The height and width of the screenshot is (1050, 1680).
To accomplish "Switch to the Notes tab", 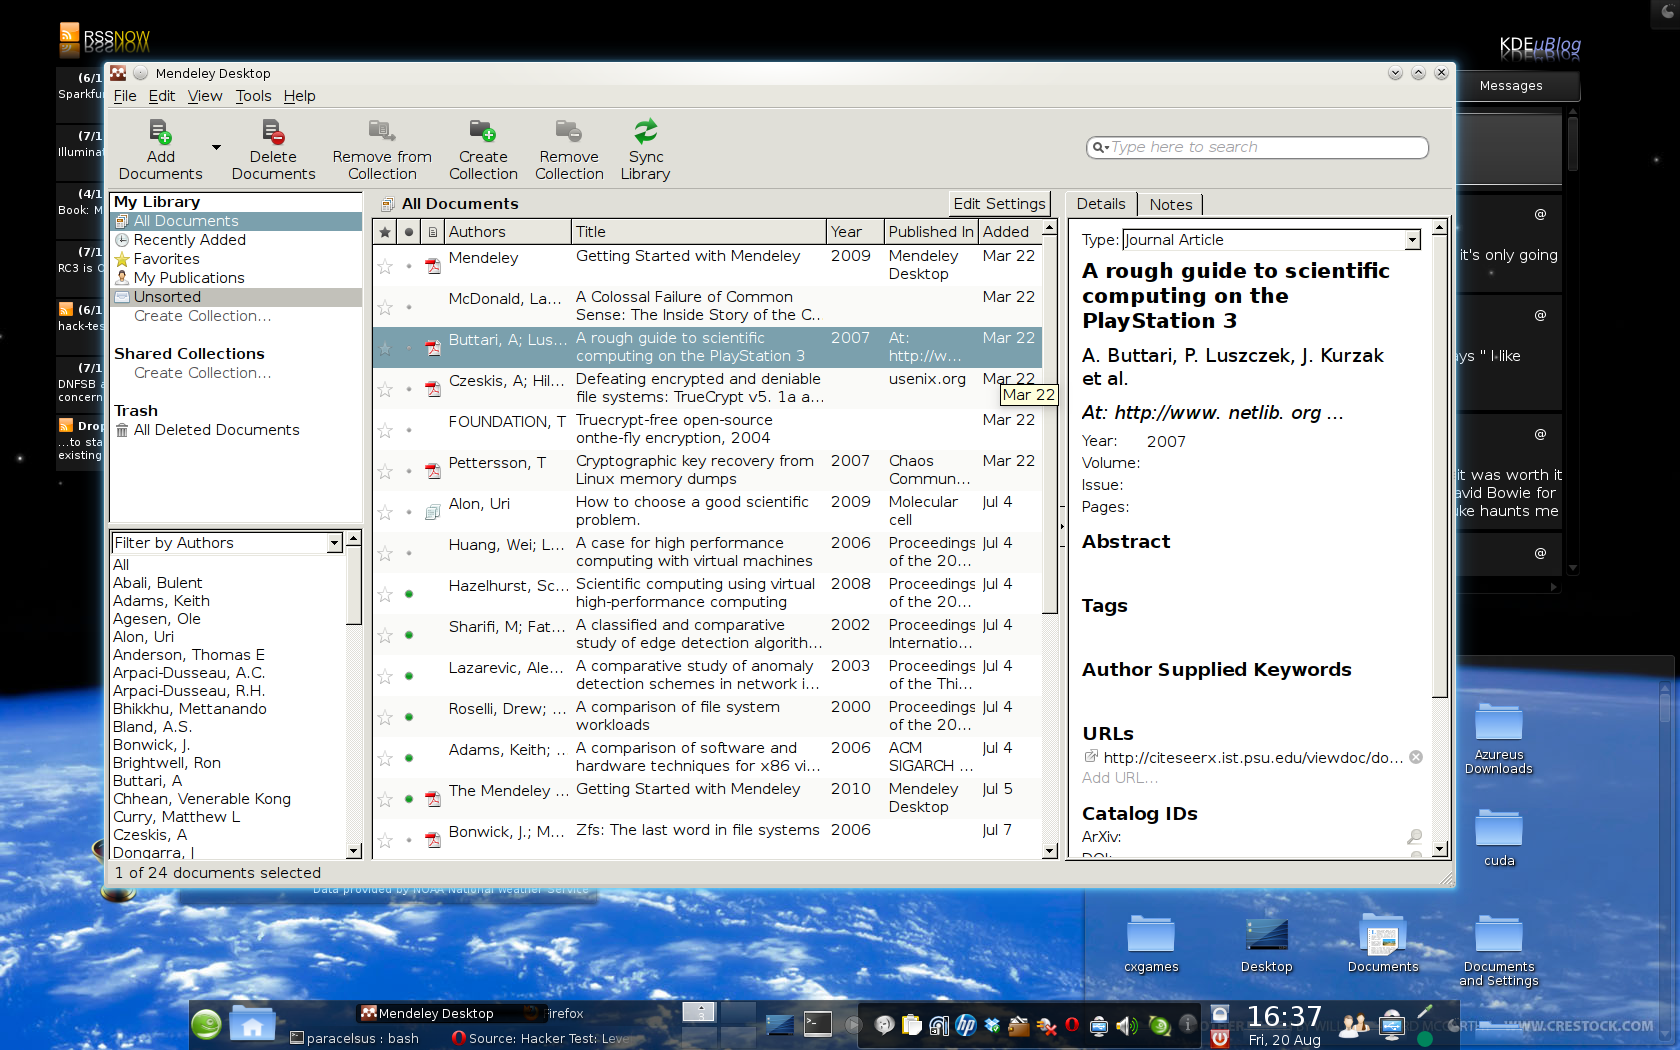I will pyautogui.click(x=1170, y=204).
